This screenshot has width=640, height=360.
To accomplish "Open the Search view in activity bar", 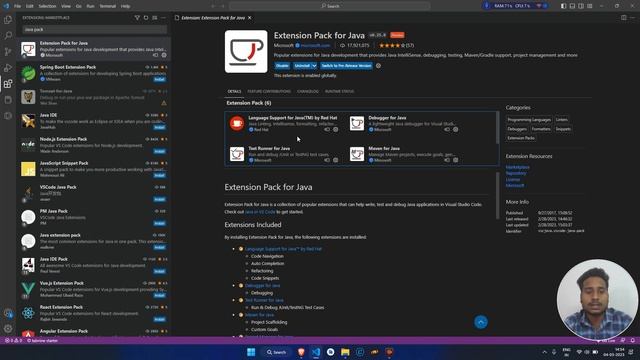I will 8,36.
